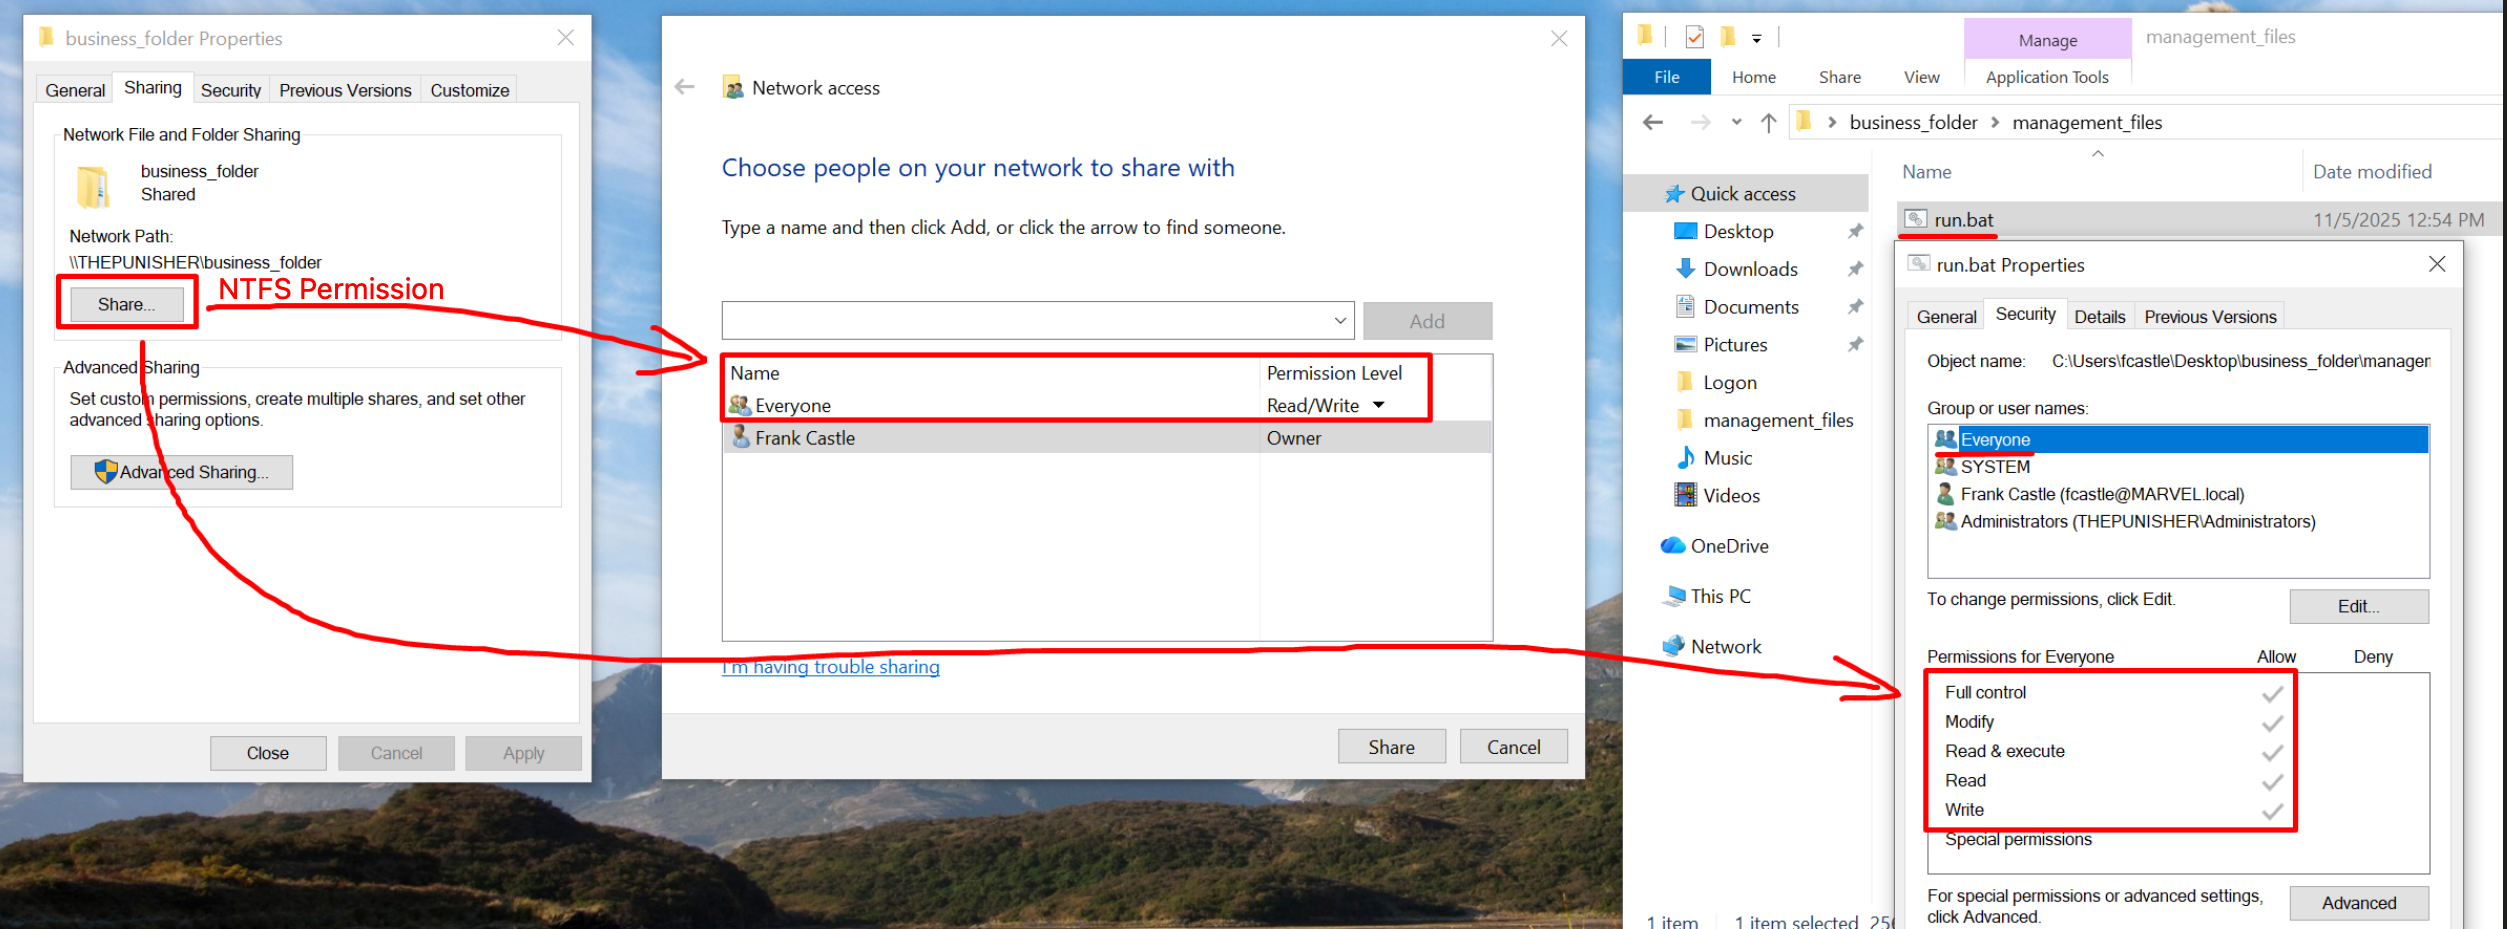This screenshot has width=2507, height=929.
Task: Click the Up arrow in Explorer navigation
Action: click(1768, 123)
